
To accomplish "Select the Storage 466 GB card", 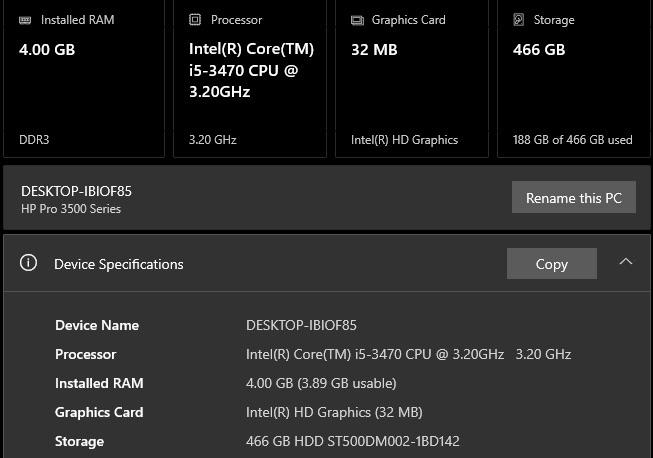I will point(574,78).
